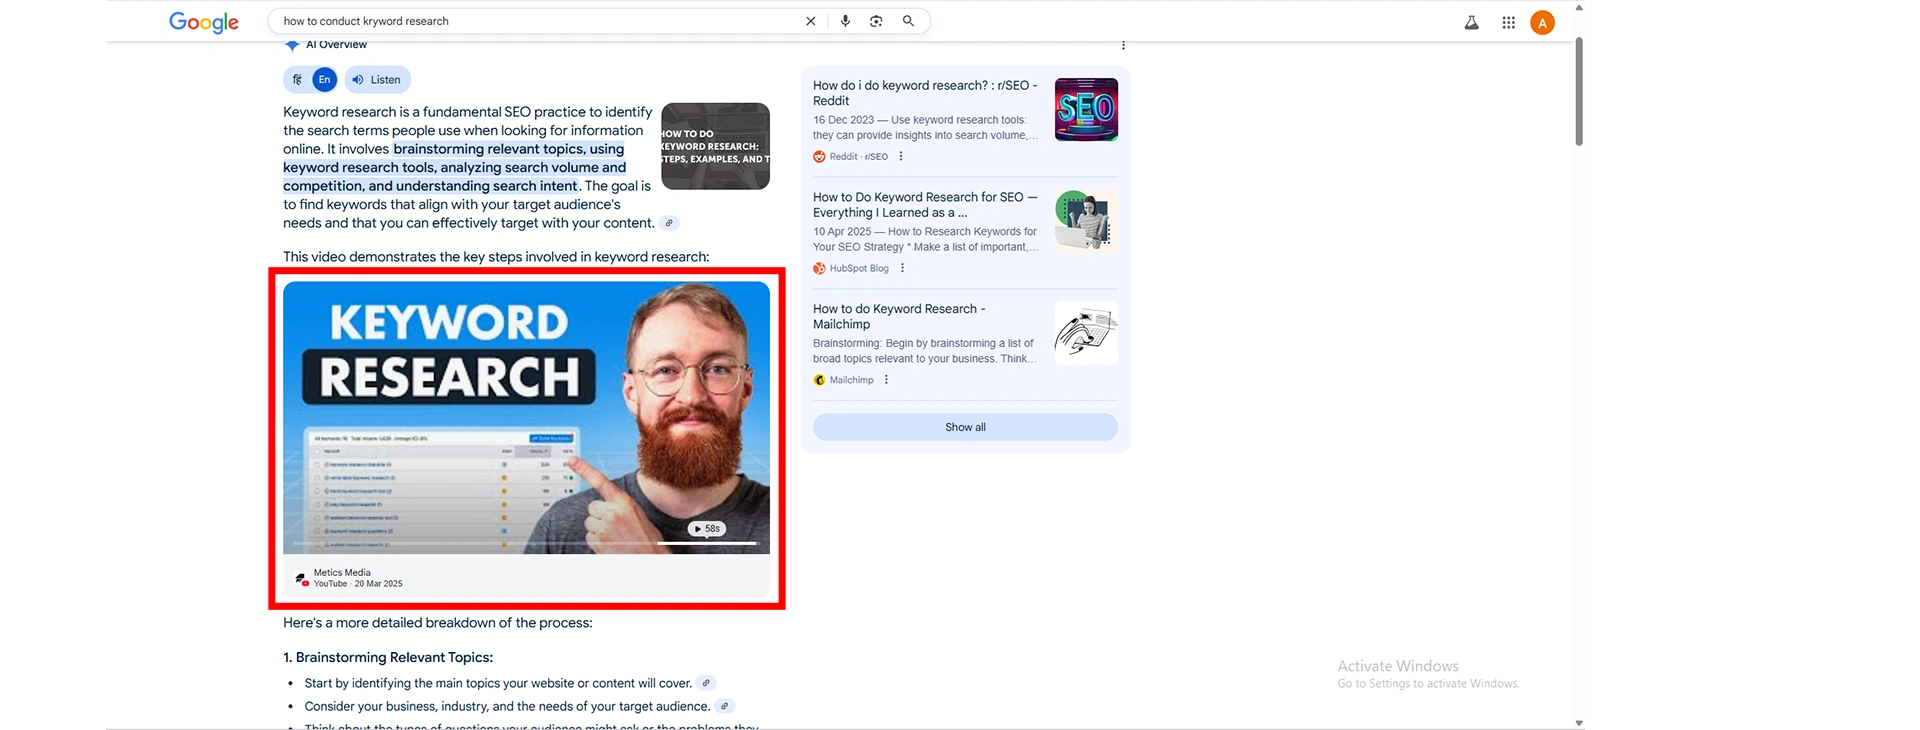The width and height of the screenshot is (1920, 730).
Task: Open the account avatar labeled A
Action: tap(1542, 22)
